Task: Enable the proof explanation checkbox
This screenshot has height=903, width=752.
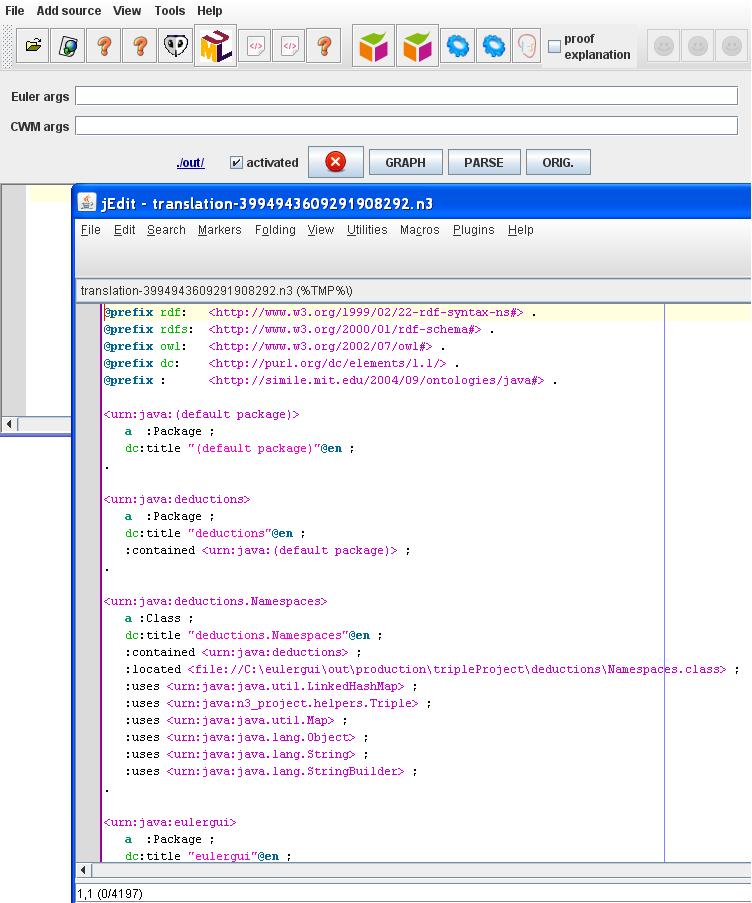Action: [554, 46]
